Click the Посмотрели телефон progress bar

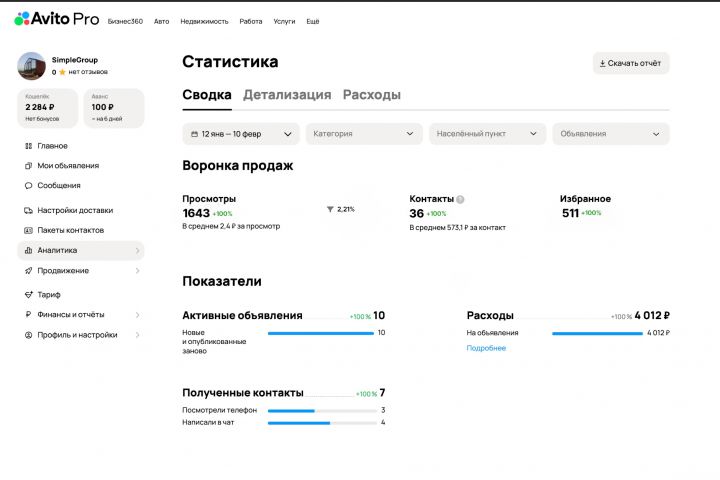[x=322, y=410]
